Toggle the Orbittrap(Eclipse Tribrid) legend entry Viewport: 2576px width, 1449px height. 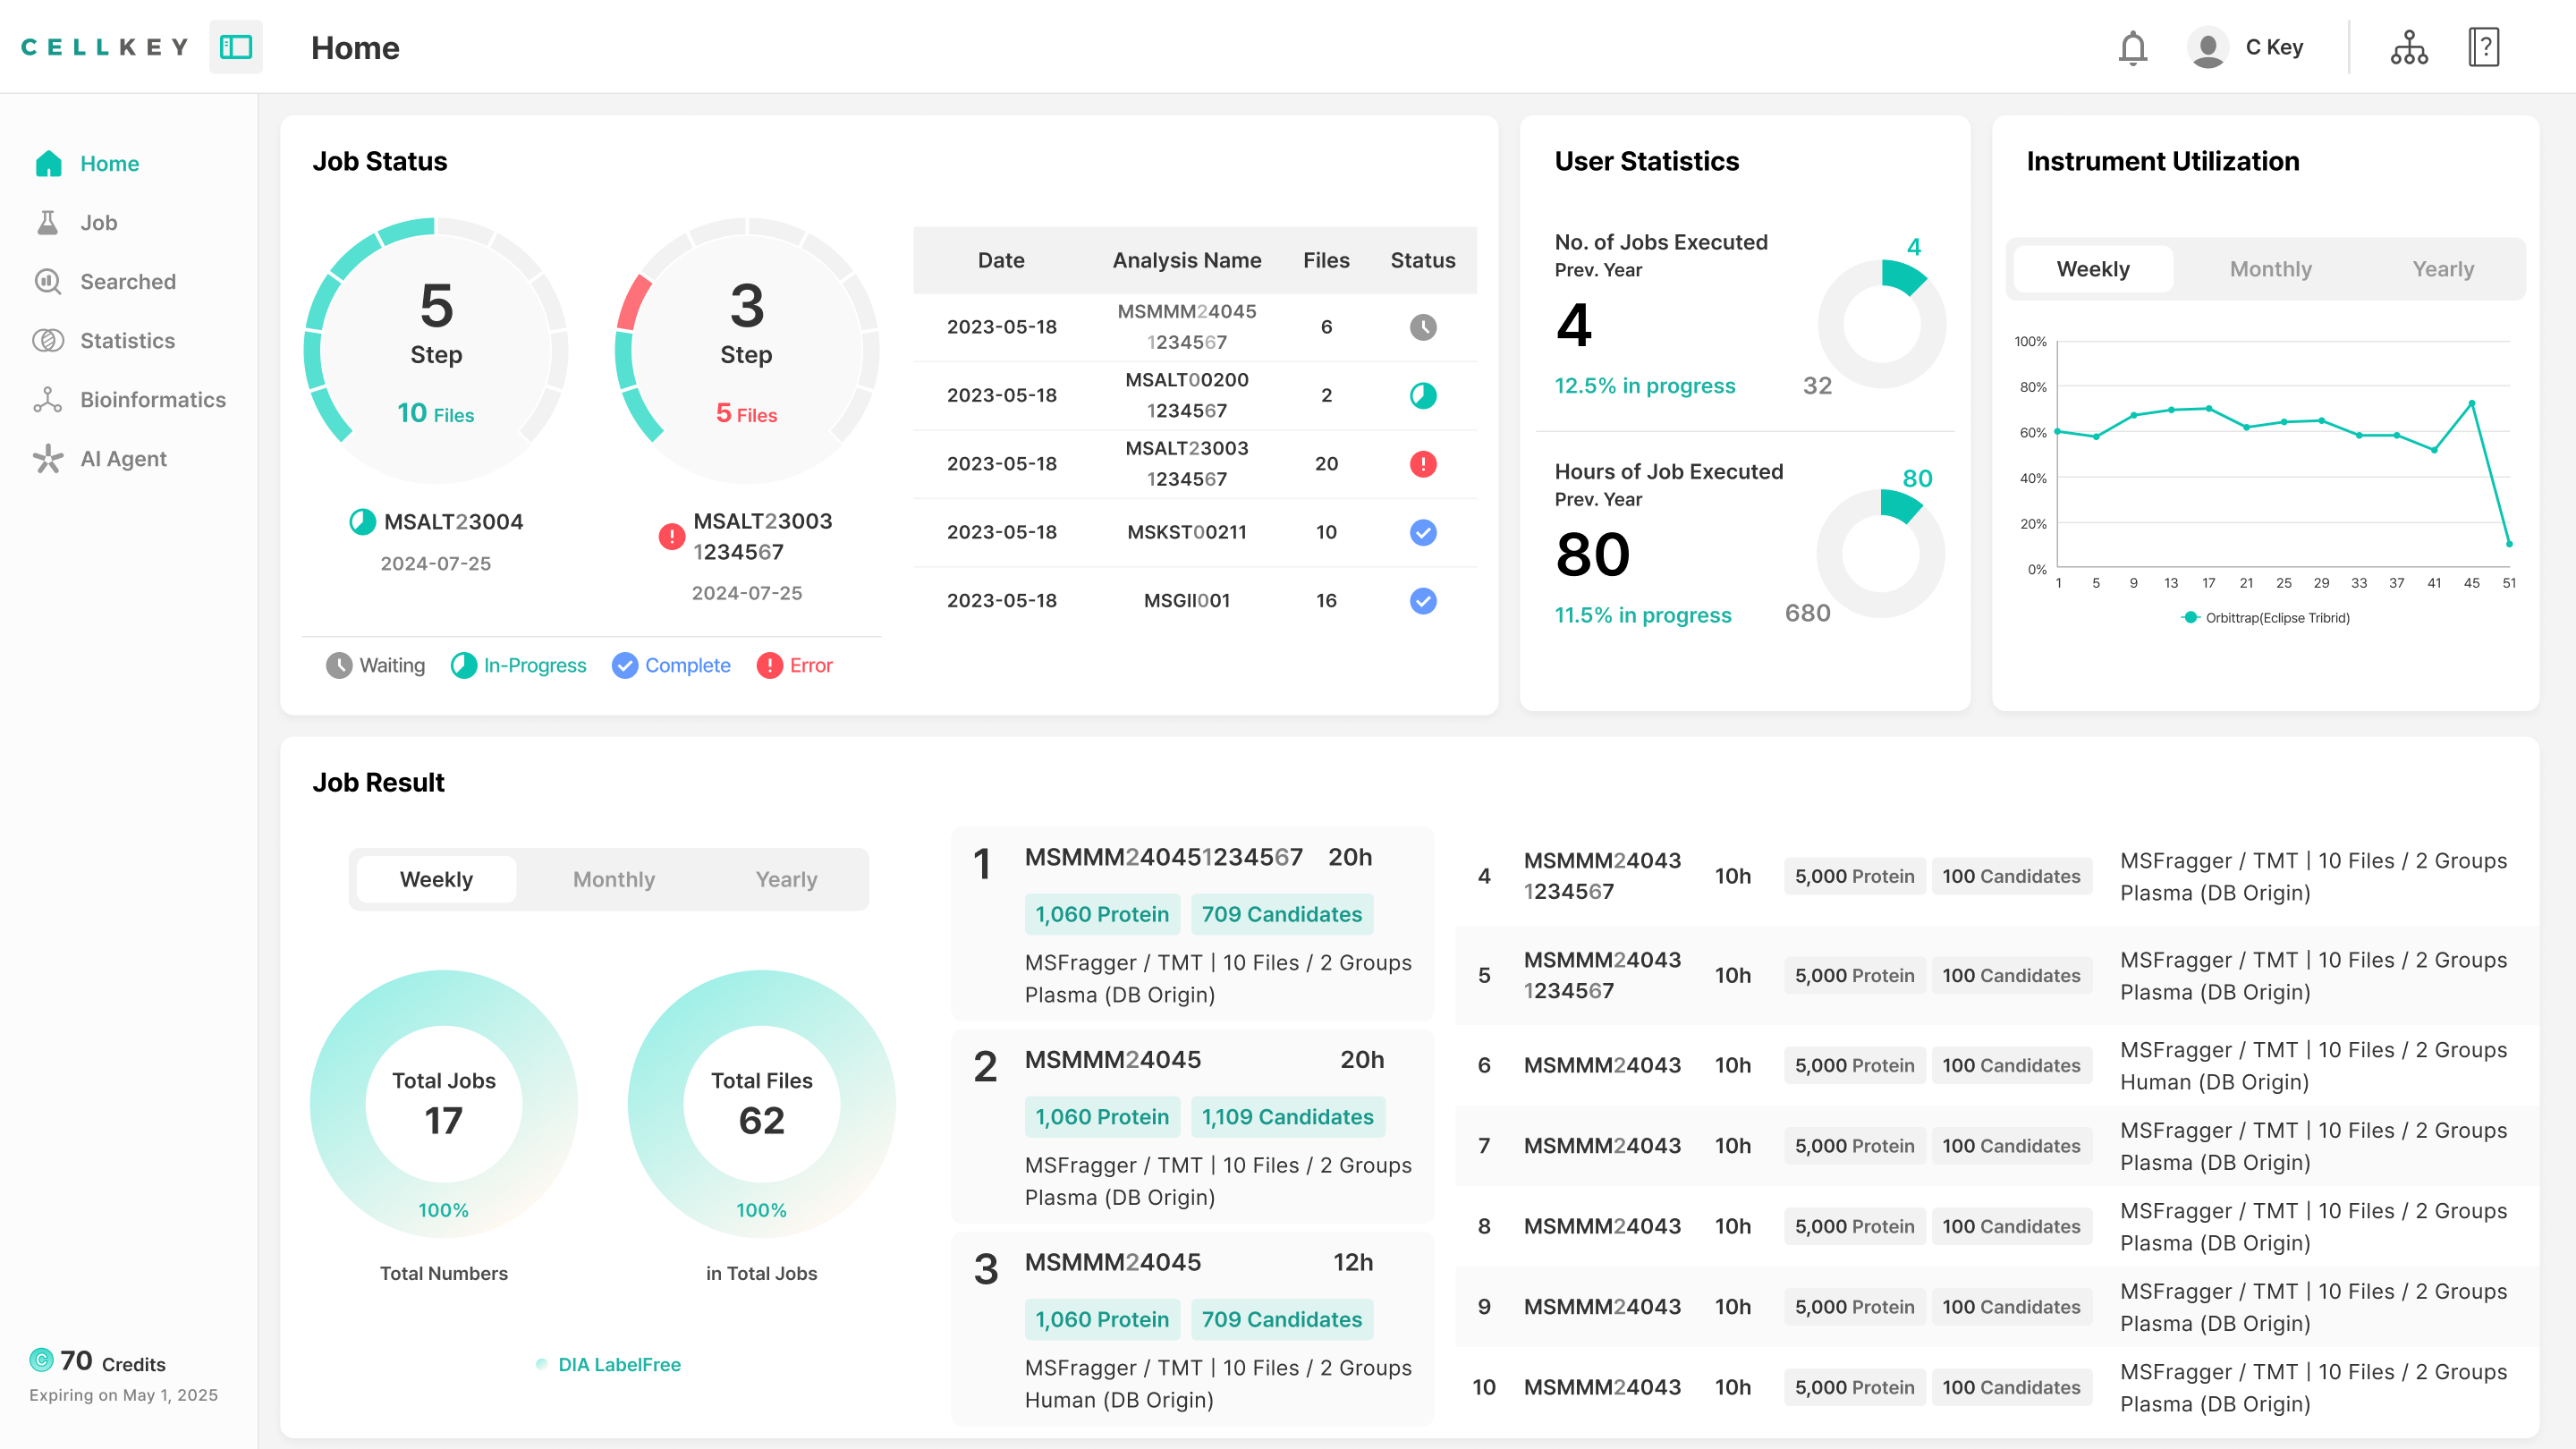tap(2265, 617)
